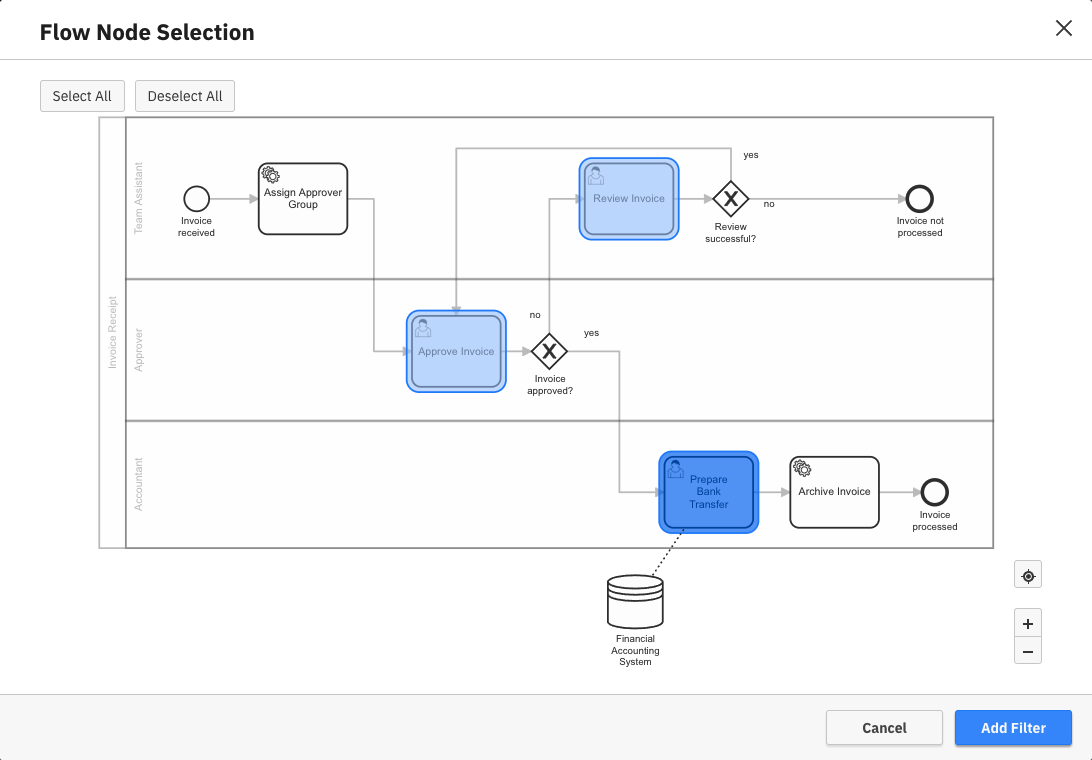
Task: Select the Archive Invoice task
Action: [834, 492]
